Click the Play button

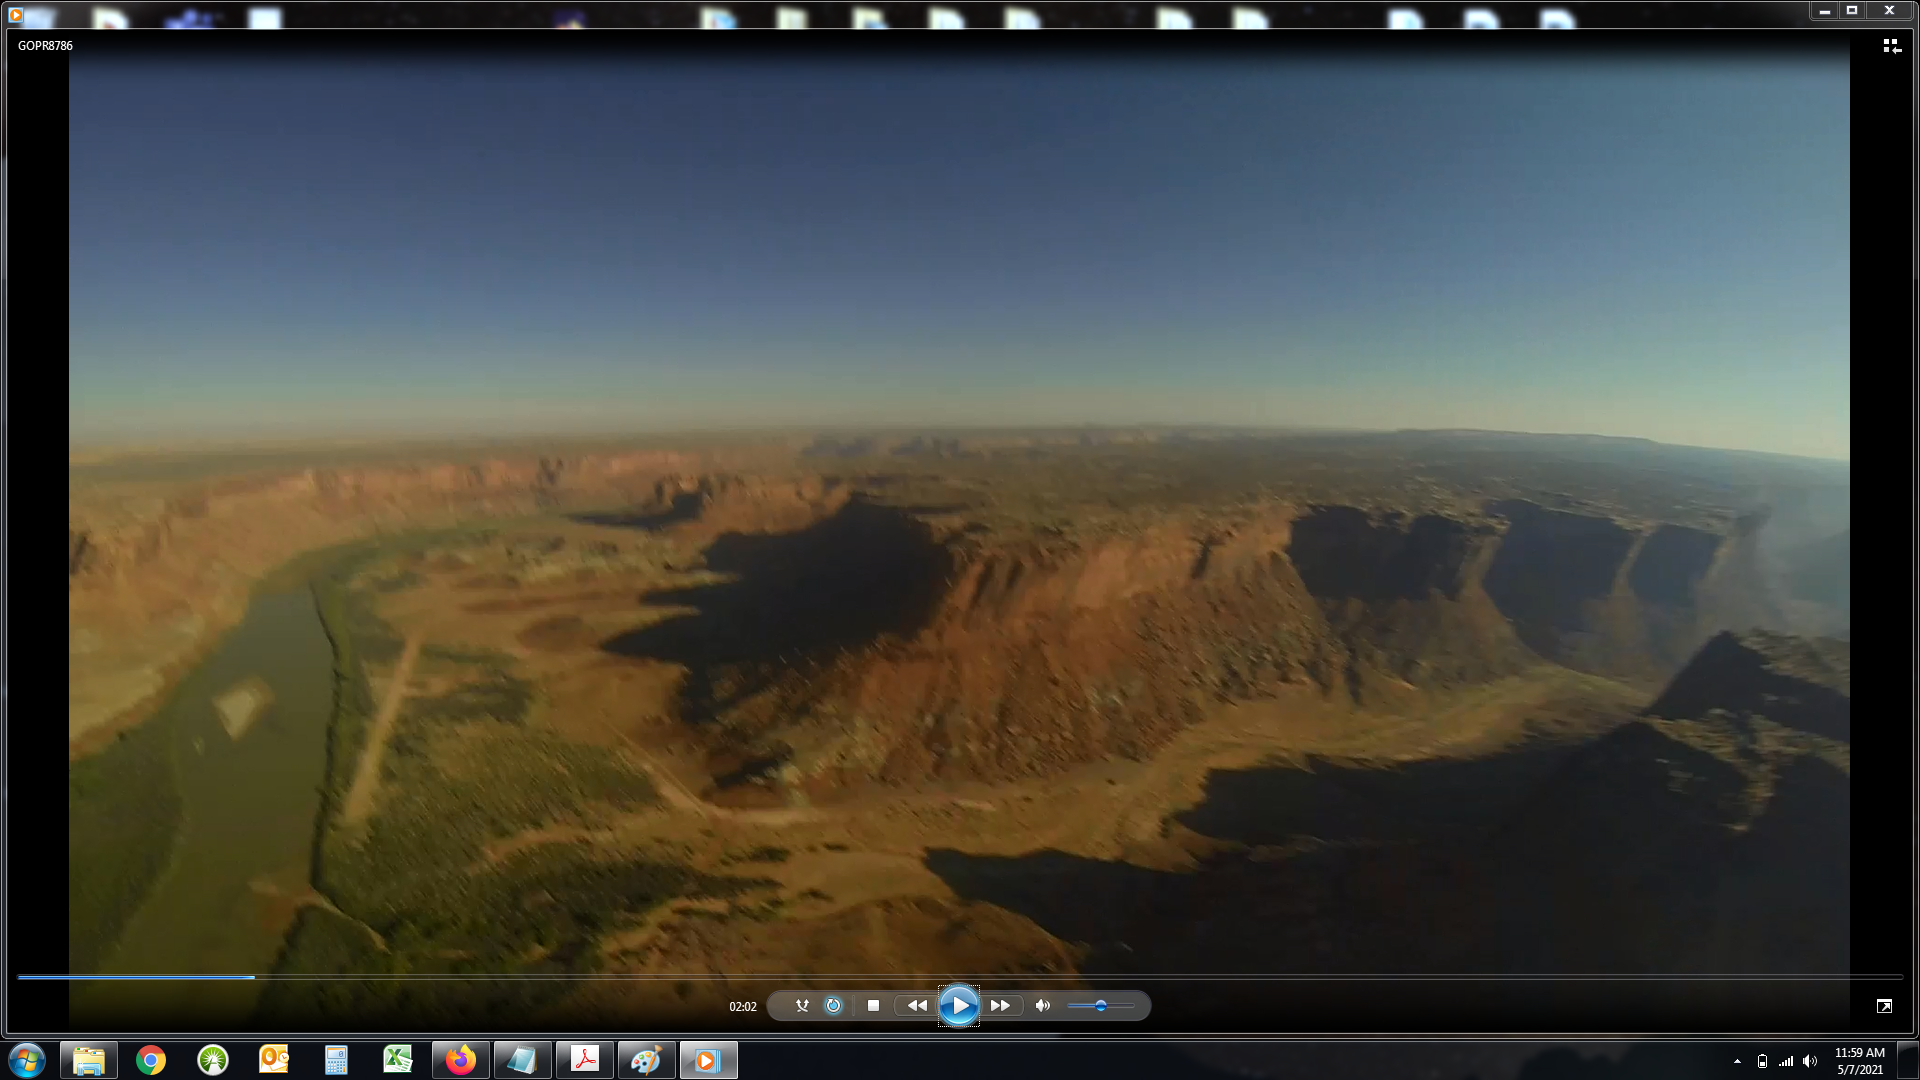(x=958, y=1006)
